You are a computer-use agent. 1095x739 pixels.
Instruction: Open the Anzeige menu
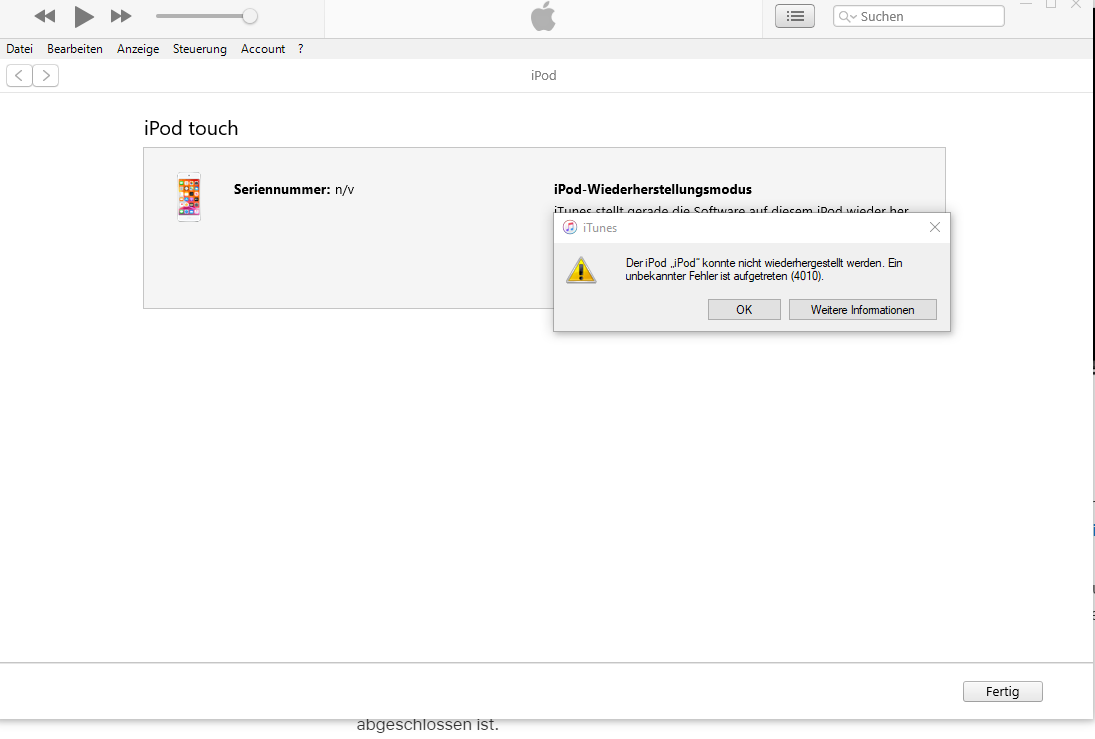point(138,49)
